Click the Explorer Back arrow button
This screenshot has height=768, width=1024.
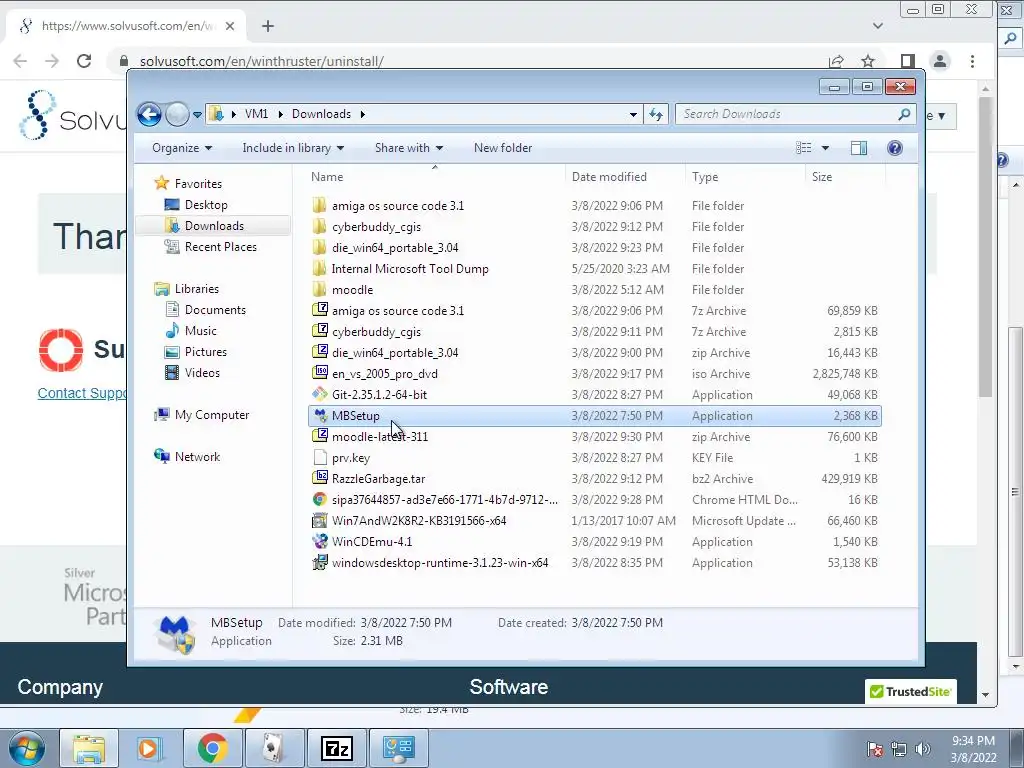point(149,114)
